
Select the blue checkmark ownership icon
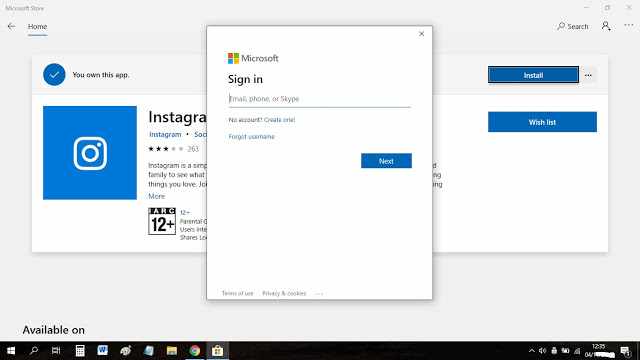click(x=54, y=75)
